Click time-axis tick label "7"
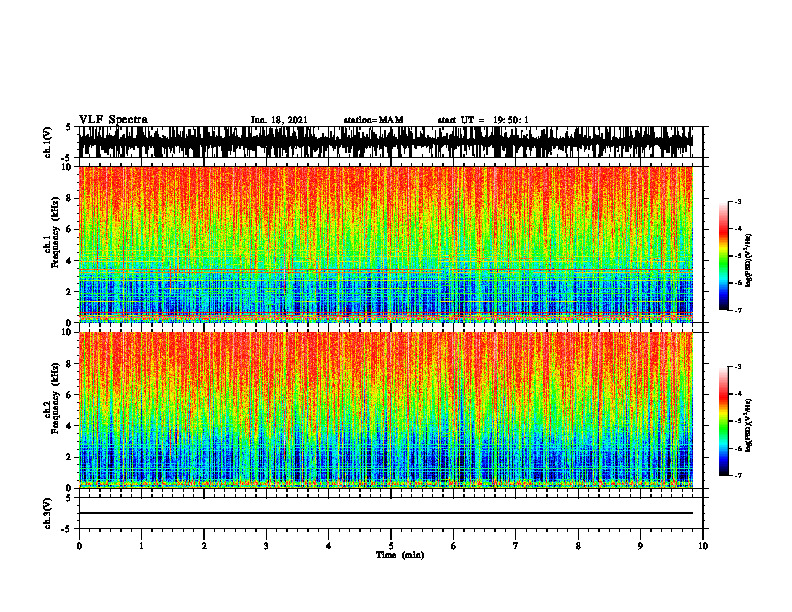Screen dimensions: 792x612 tap(516, 546)
